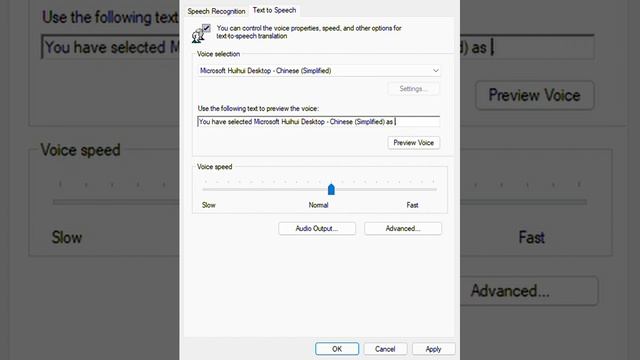The width and height of the screenshot is (640, 360).
Task: Apply the voice changes
Action: 433,349
